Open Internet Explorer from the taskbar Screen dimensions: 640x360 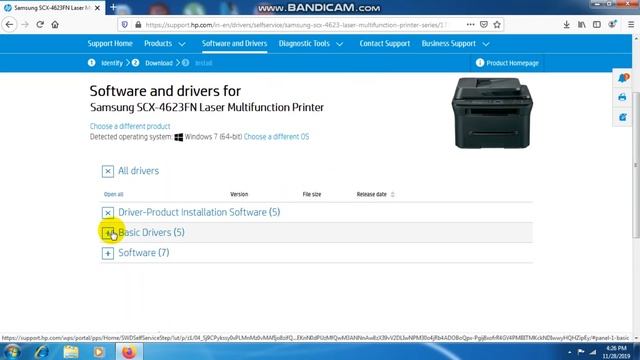coord(42,351)
